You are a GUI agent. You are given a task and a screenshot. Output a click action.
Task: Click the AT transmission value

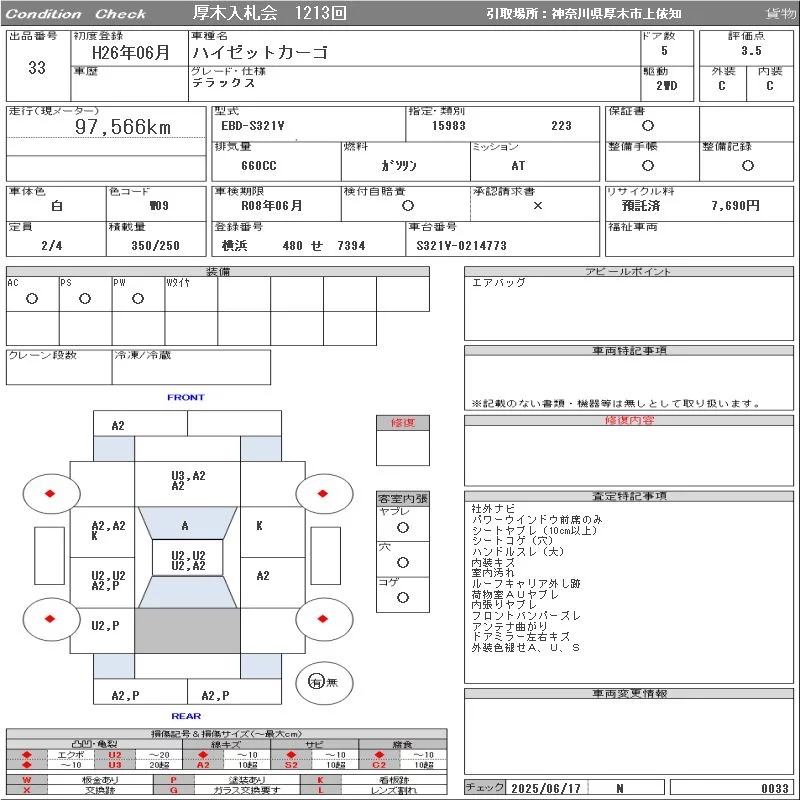click(x=518, y=165)
